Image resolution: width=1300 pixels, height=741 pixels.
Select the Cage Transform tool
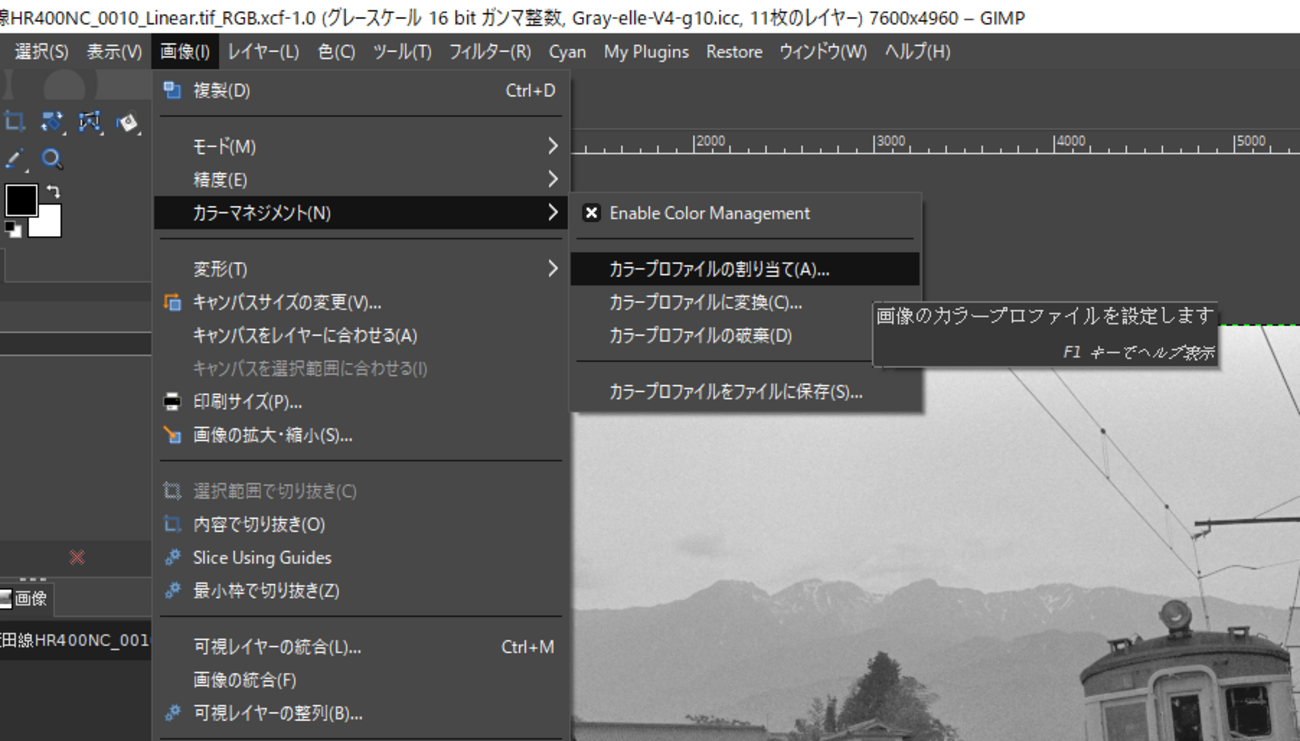[90, 122]
